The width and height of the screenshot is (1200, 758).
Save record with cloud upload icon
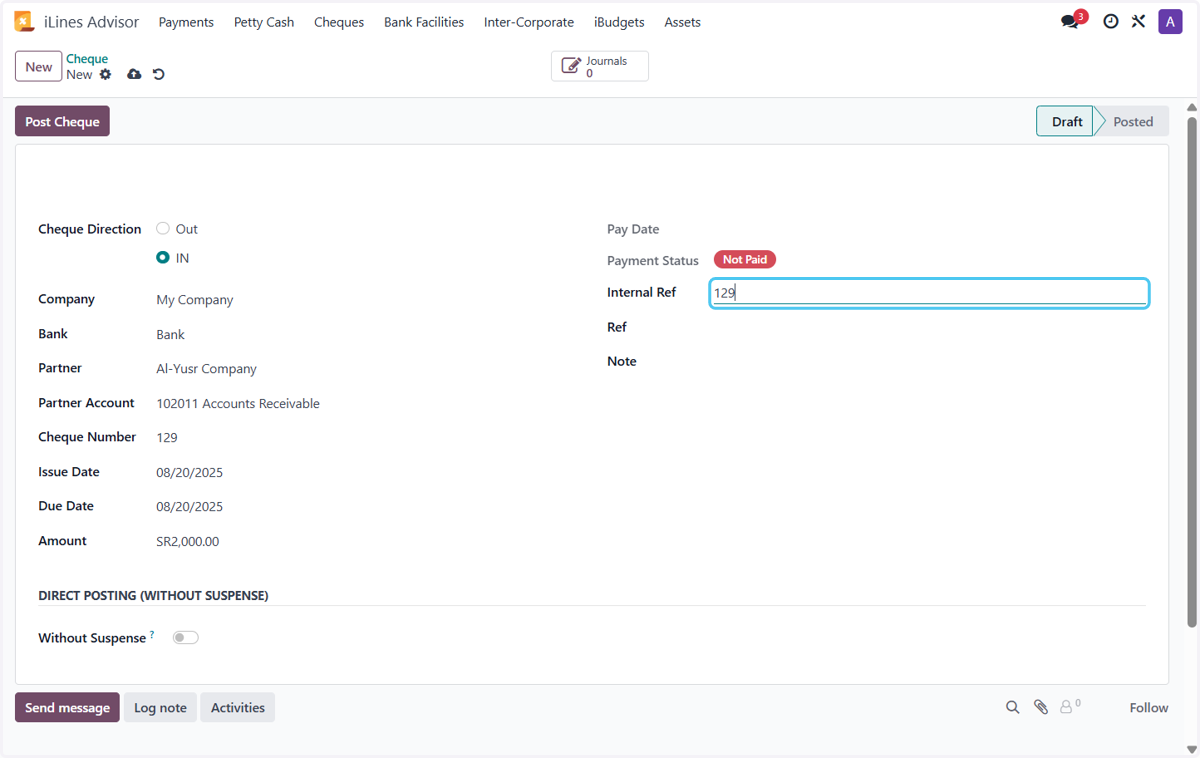coord(134,74)
